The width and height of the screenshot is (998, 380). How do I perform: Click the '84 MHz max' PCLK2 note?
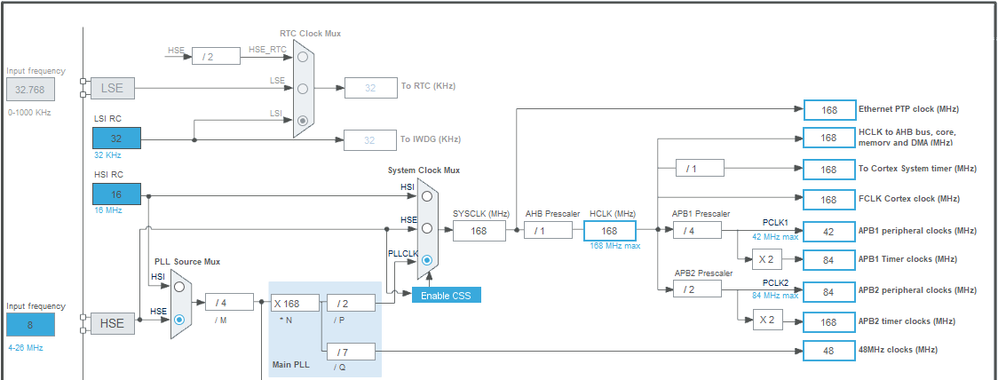coord(775,295)
